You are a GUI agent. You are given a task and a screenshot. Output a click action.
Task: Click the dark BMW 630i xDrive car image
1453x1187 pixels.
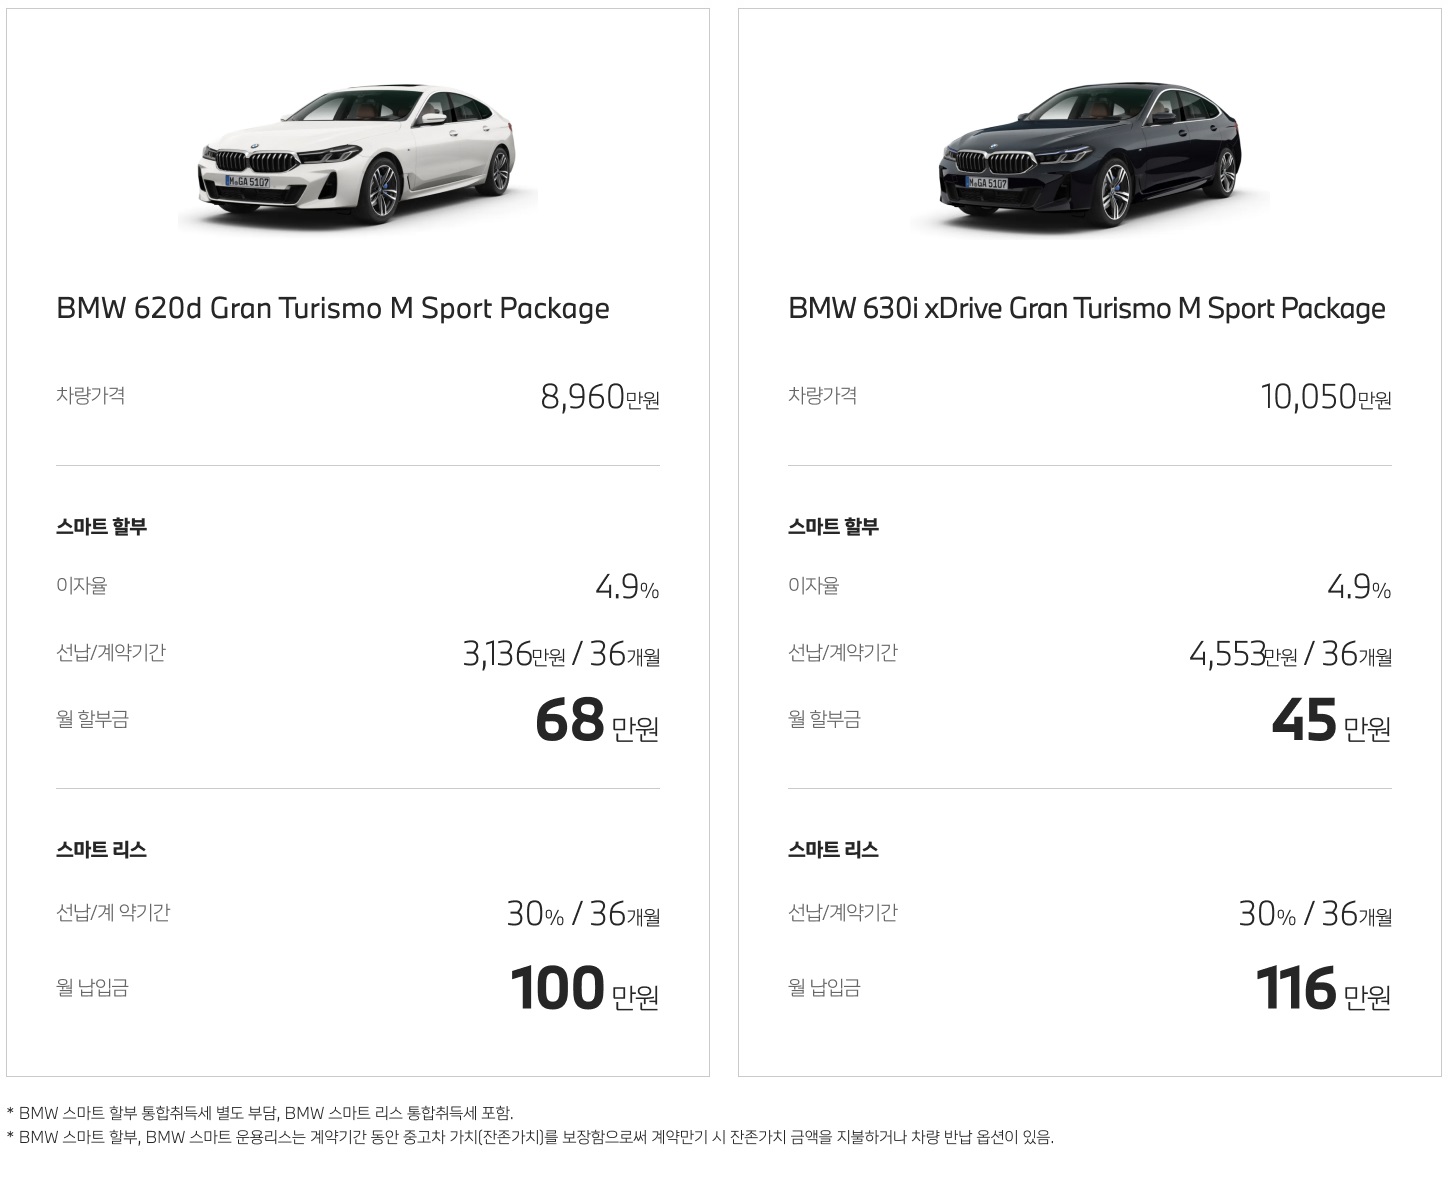1090,153
